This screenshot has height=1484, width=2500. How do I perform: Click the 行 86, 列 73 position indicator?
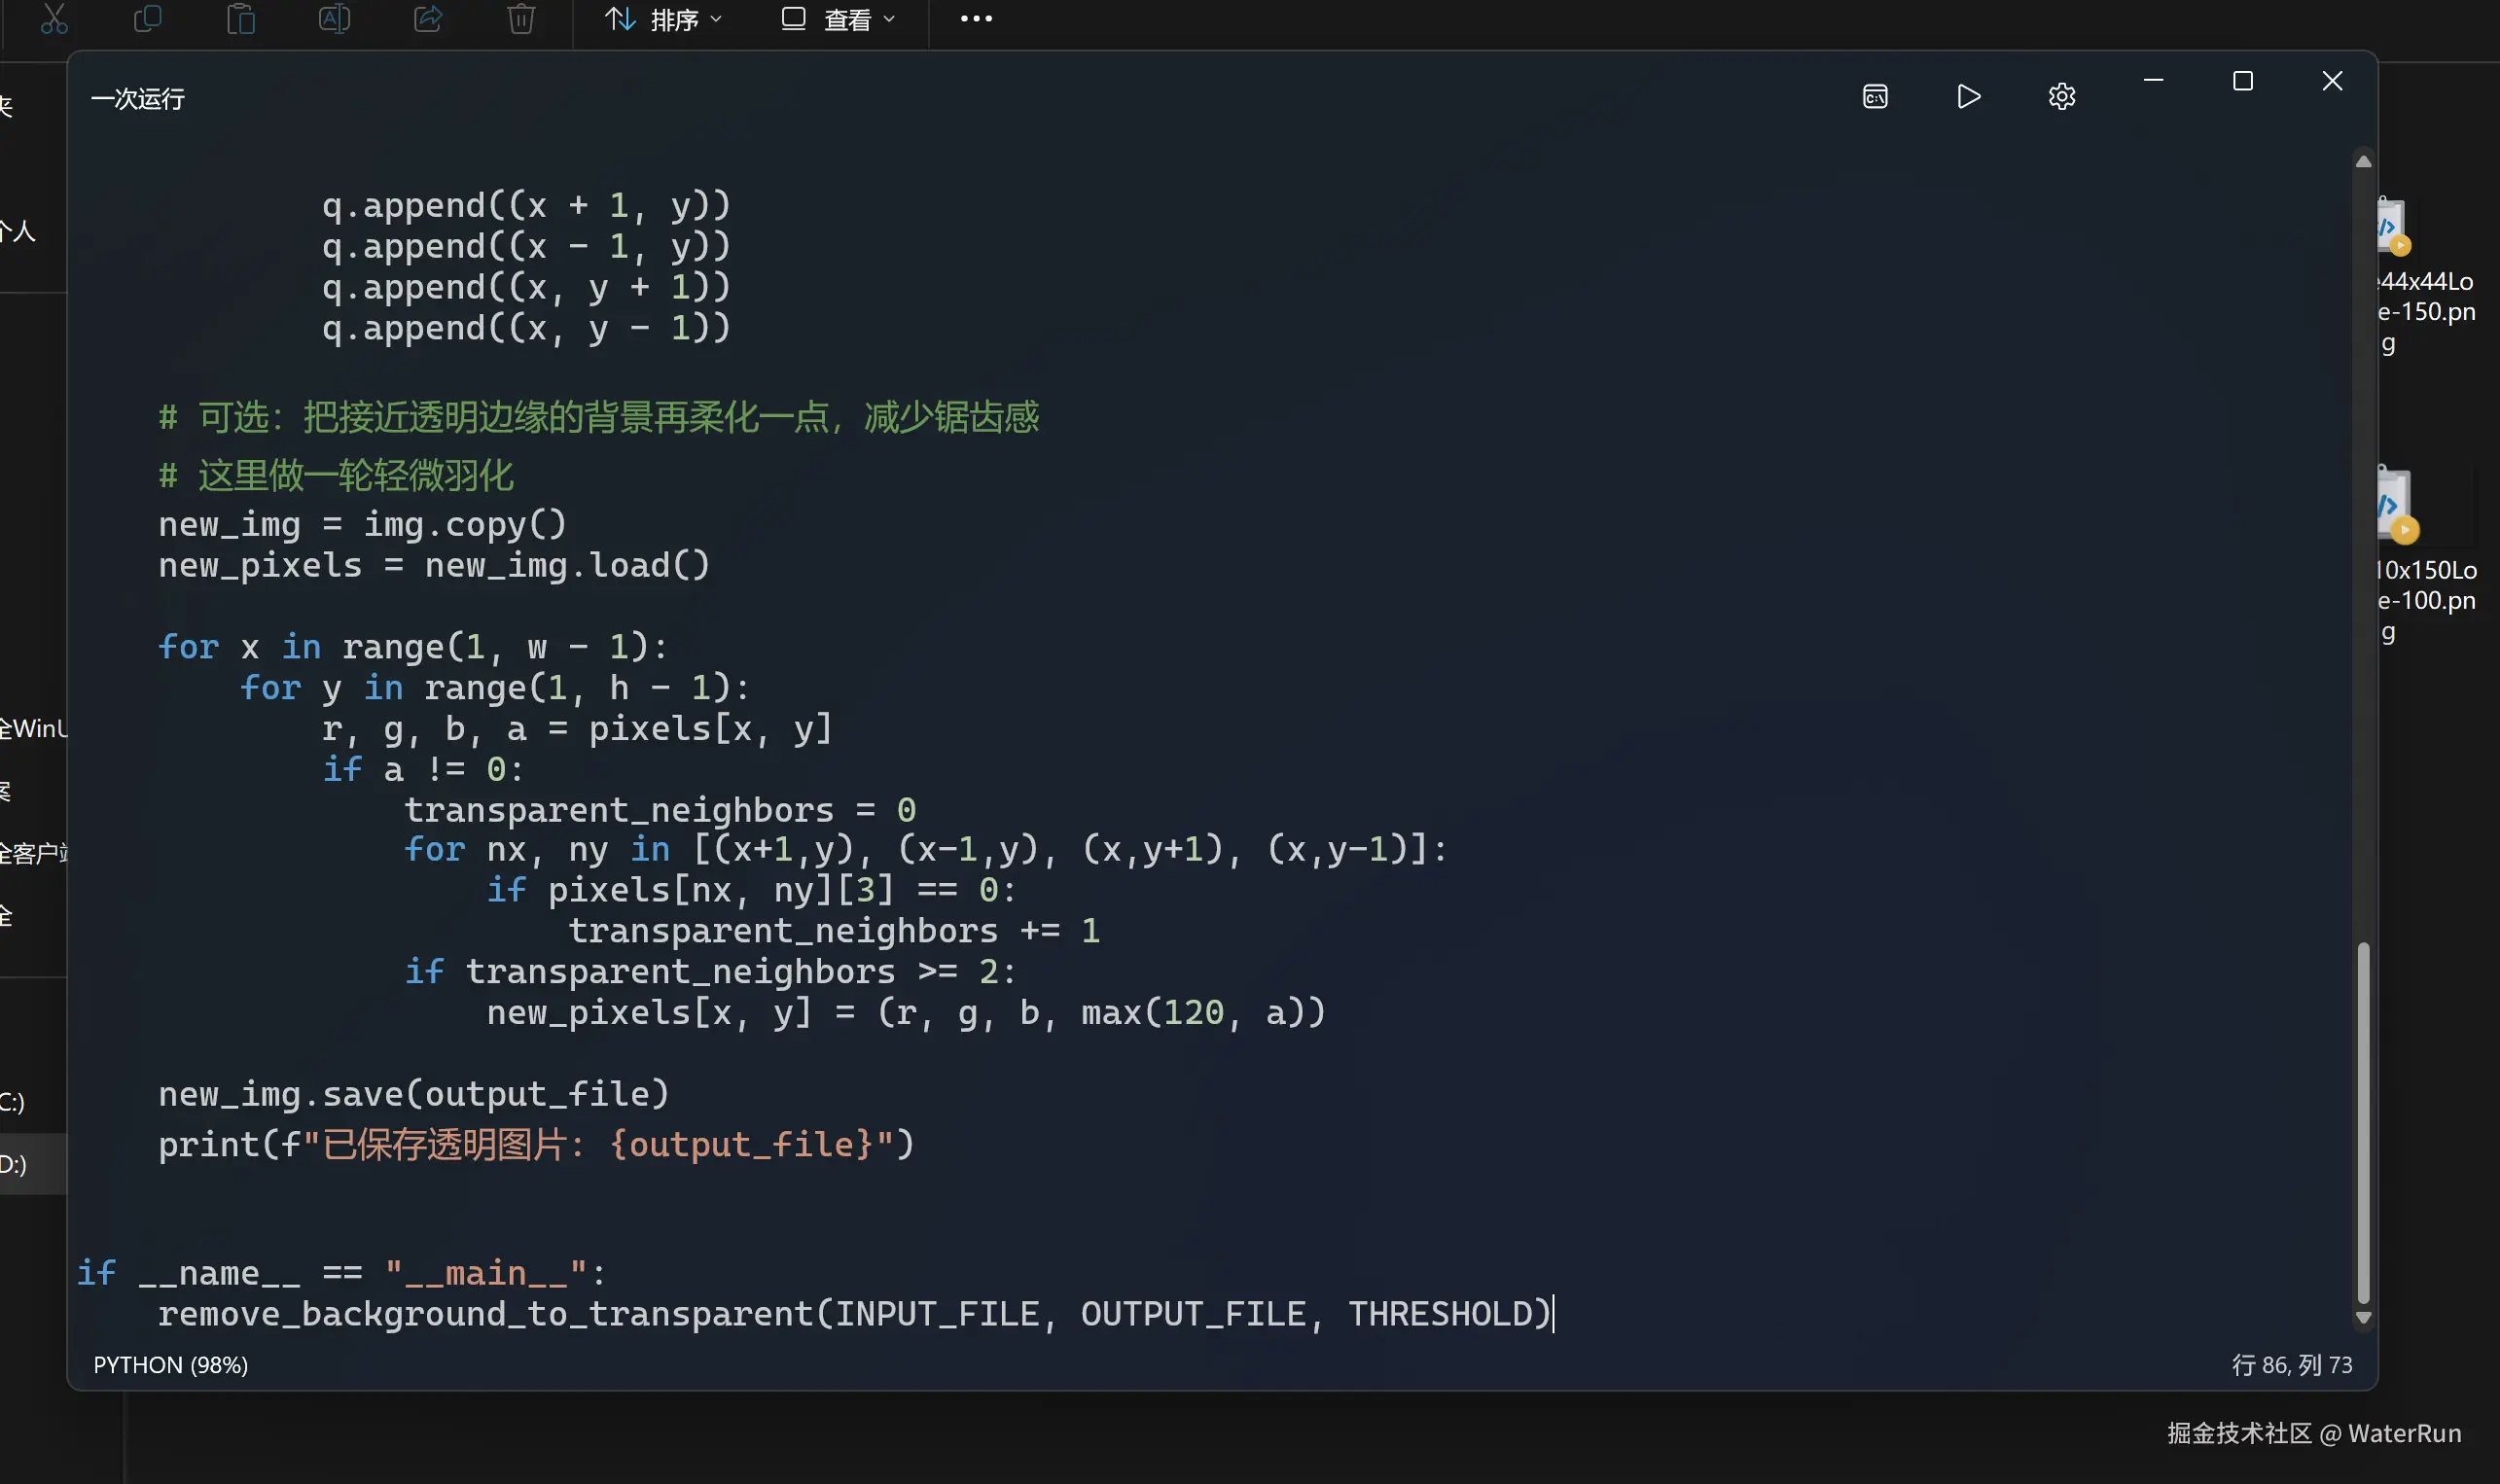2291,1365
